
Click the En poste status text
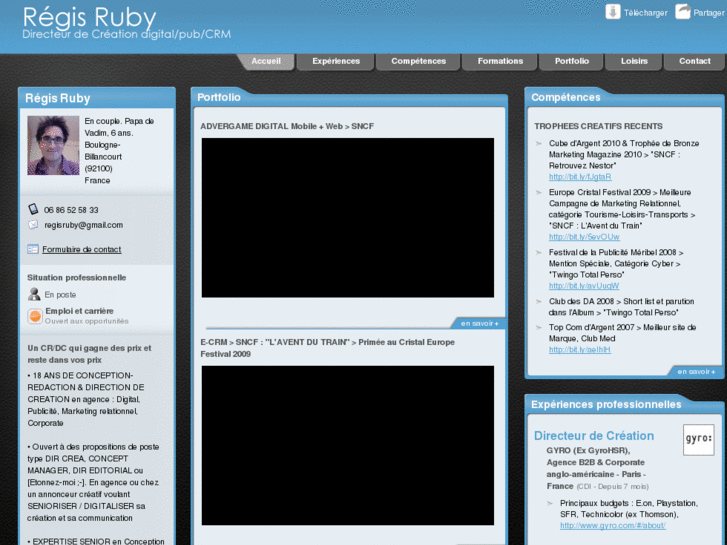[x=60, y=295]
